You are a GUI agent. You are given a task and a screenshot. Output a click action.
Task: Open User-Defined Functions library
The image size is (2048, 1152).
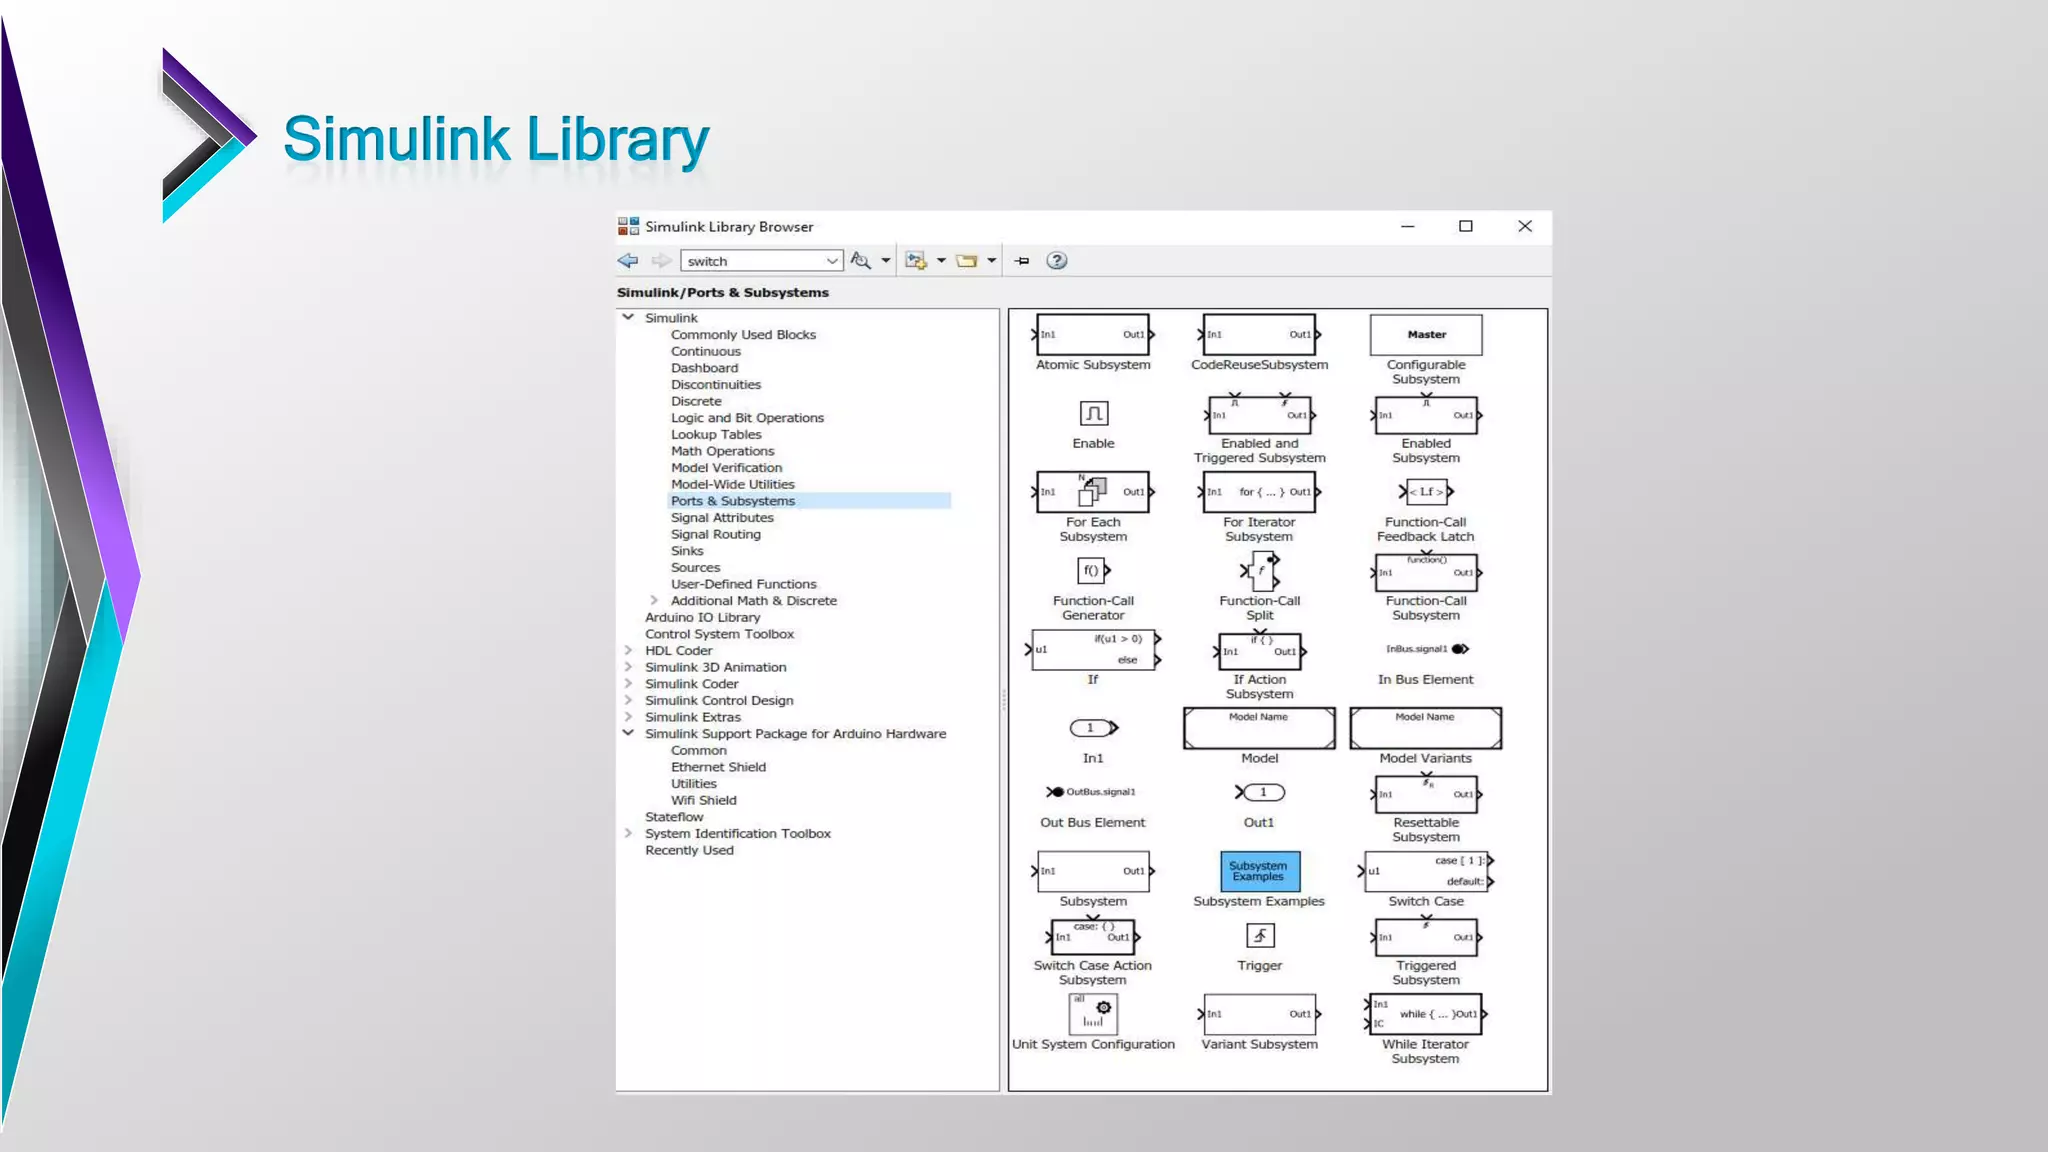(x=743, y=584)
